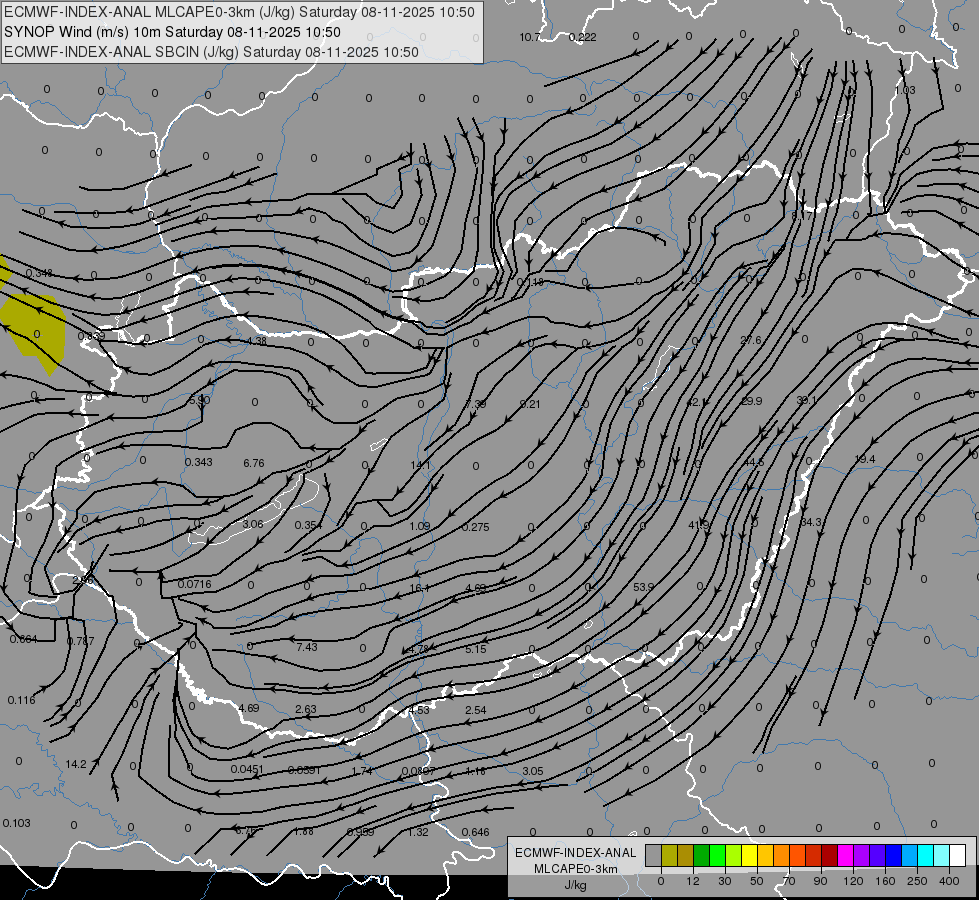Click the 0.839 value on the map
979x900 pixels.
pos(91,337)
